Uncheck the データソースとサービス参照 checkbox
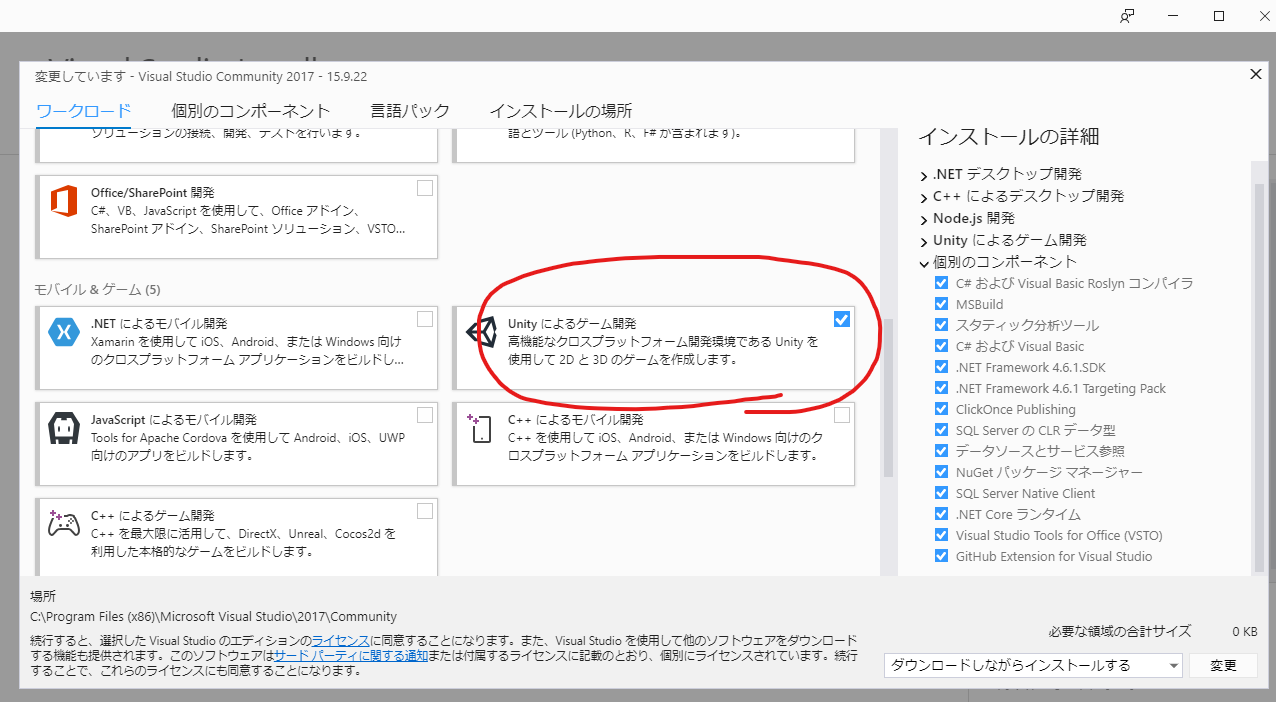1276x702 pixels. (x=941, y=451)
